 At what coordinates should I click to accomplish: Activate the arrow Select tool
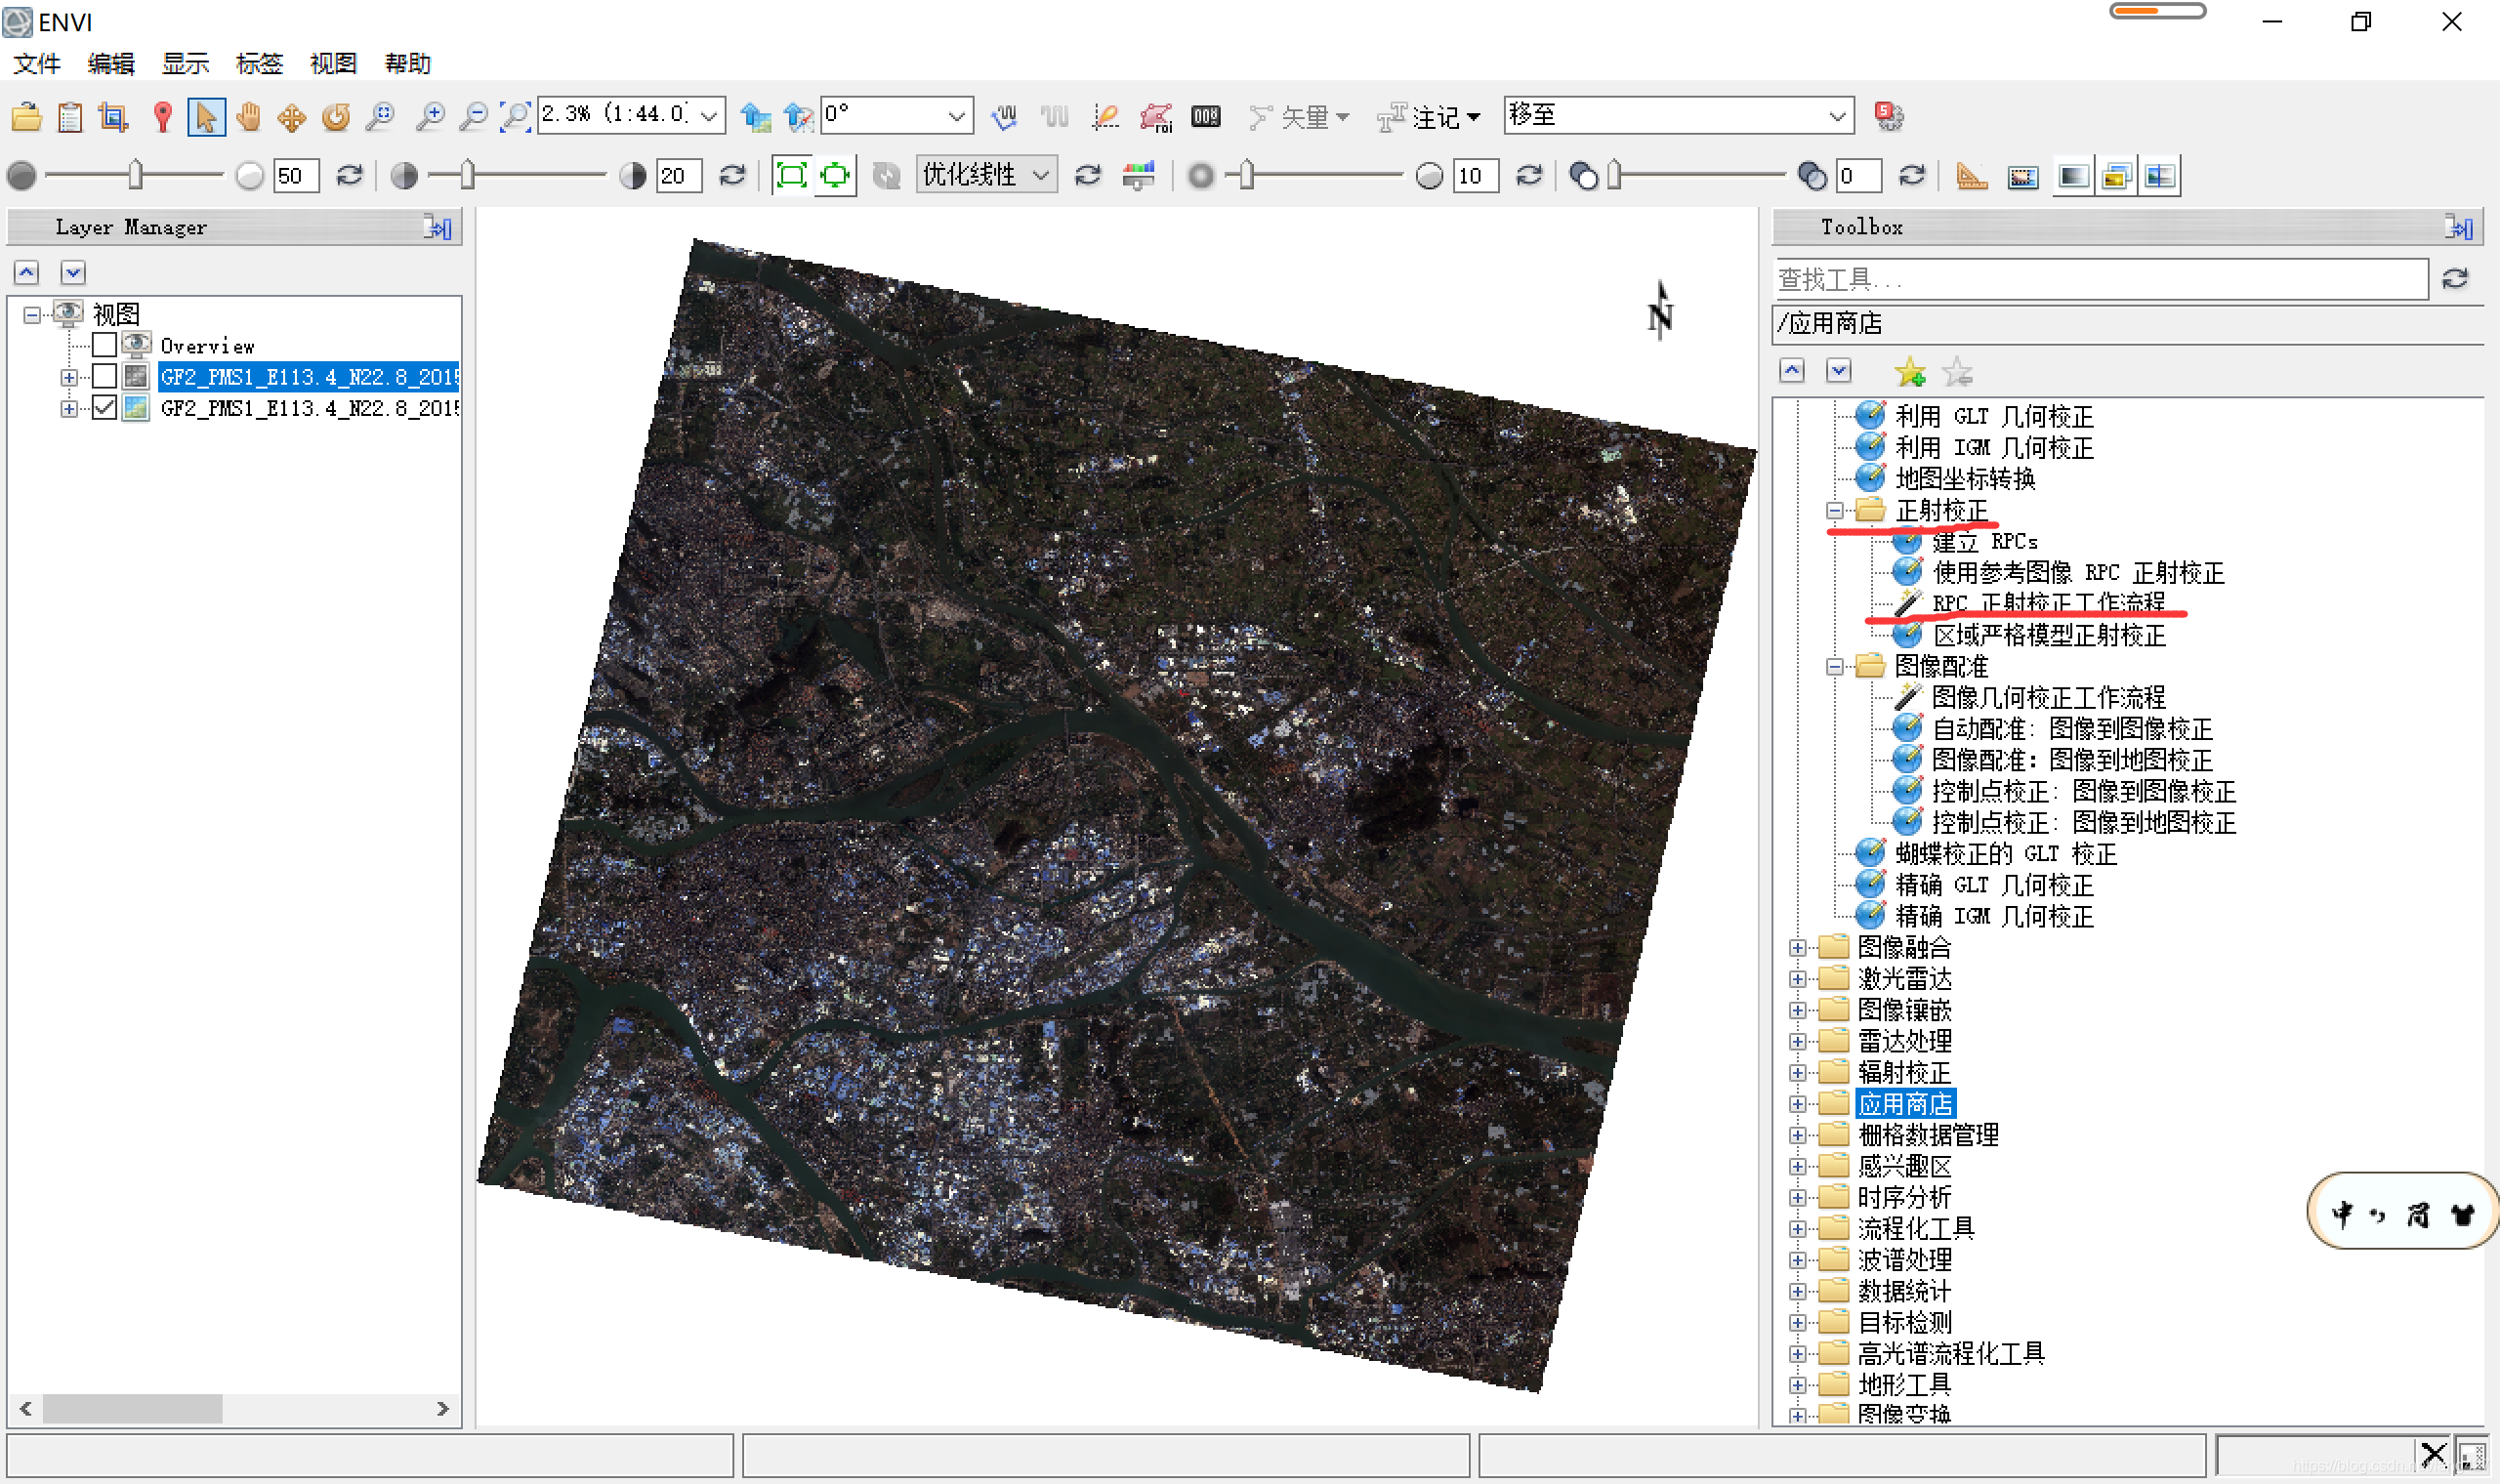click(206, 117)
